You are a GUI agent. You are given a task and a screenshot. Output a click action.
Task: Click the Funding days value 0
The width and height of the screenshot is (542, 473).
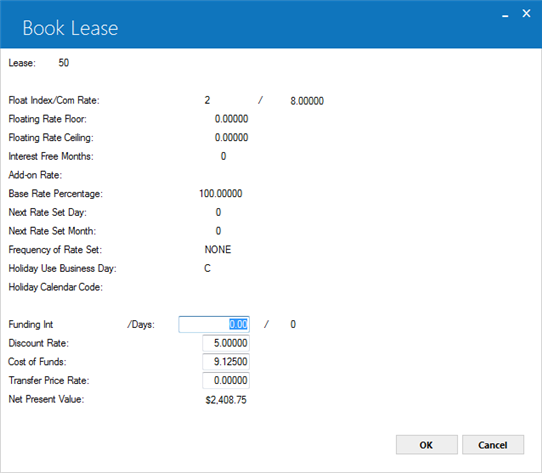[293, 324]
